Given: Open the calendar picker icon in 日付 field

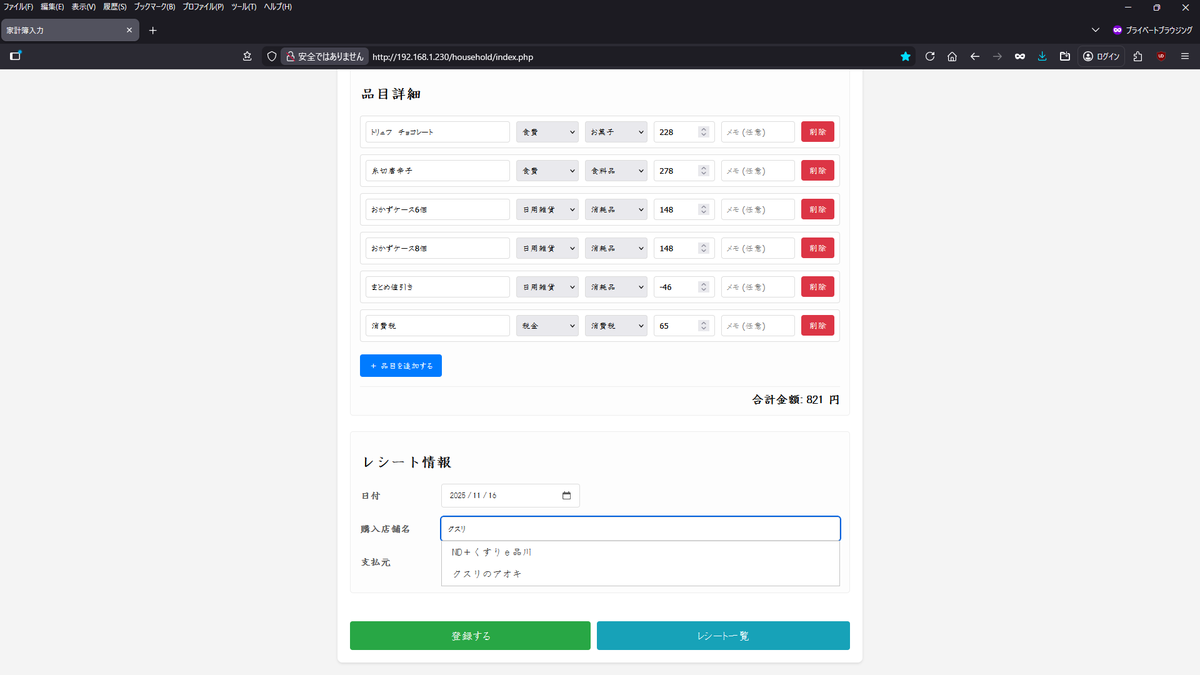Looking at the screenshot, I should (x=566, y=496).
